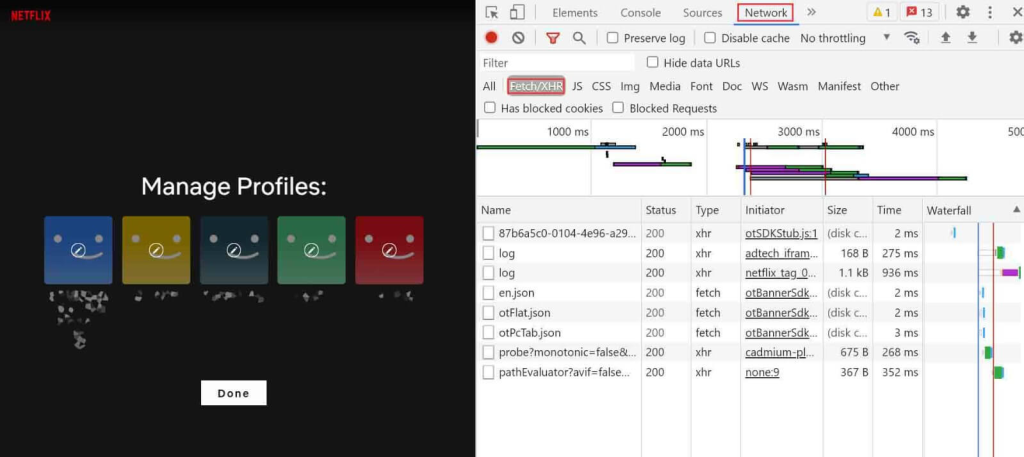Click the import HAR upload arrow icon
Screen dimensions: 1024x457
[945, 38]
